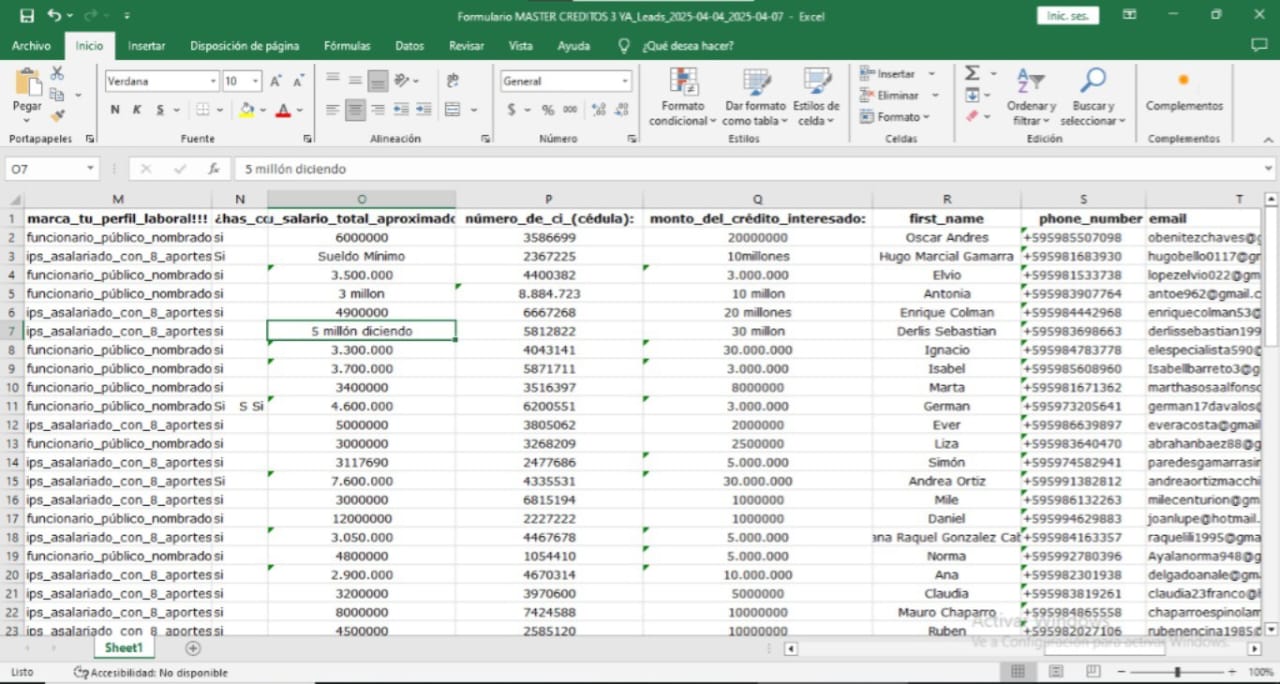1280x684 pixels.
Task: Toggle Align Right alignment
Action: [377, 110]
